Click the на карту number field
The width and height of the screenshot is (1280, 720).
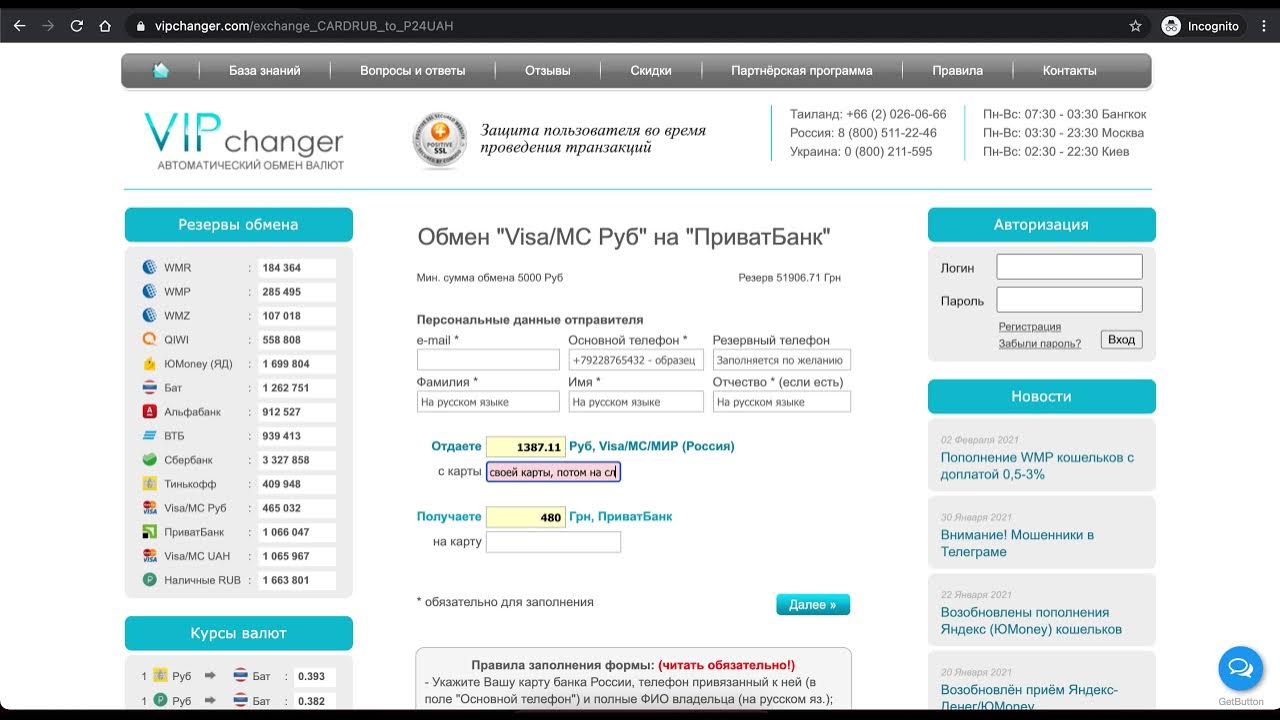553,542
